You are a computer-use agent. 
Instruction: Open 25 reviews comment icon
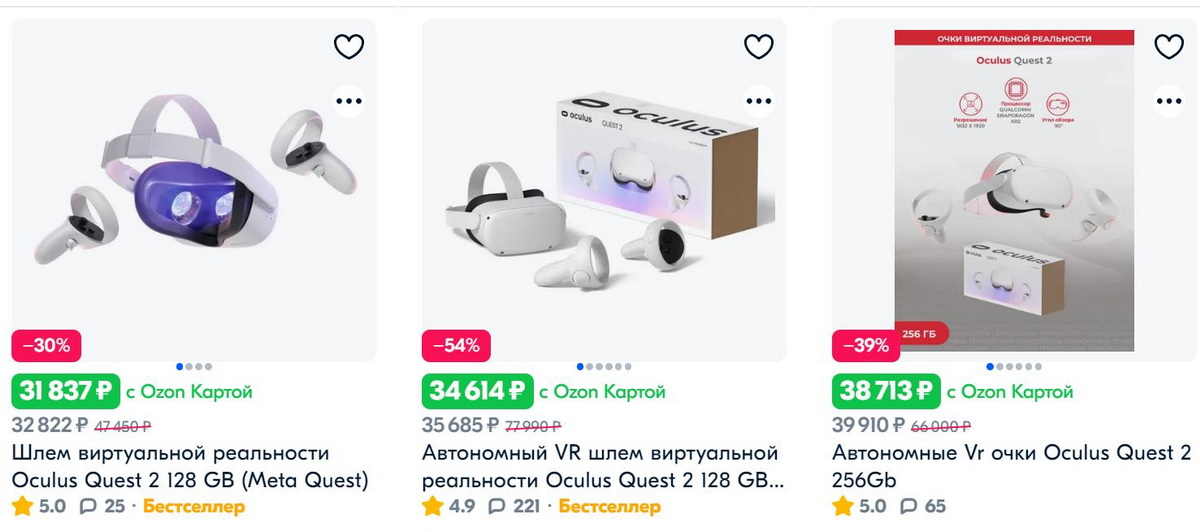tap(88, 506)
